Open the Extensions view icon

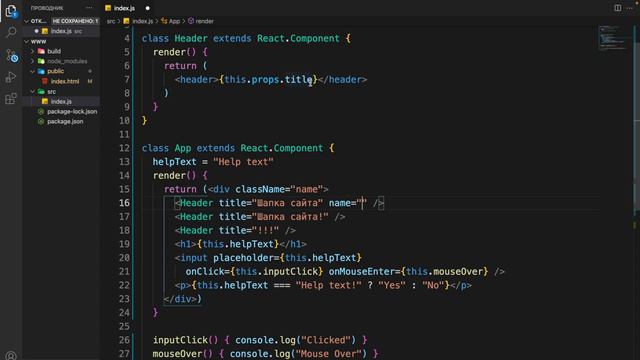tap(11, 98)
